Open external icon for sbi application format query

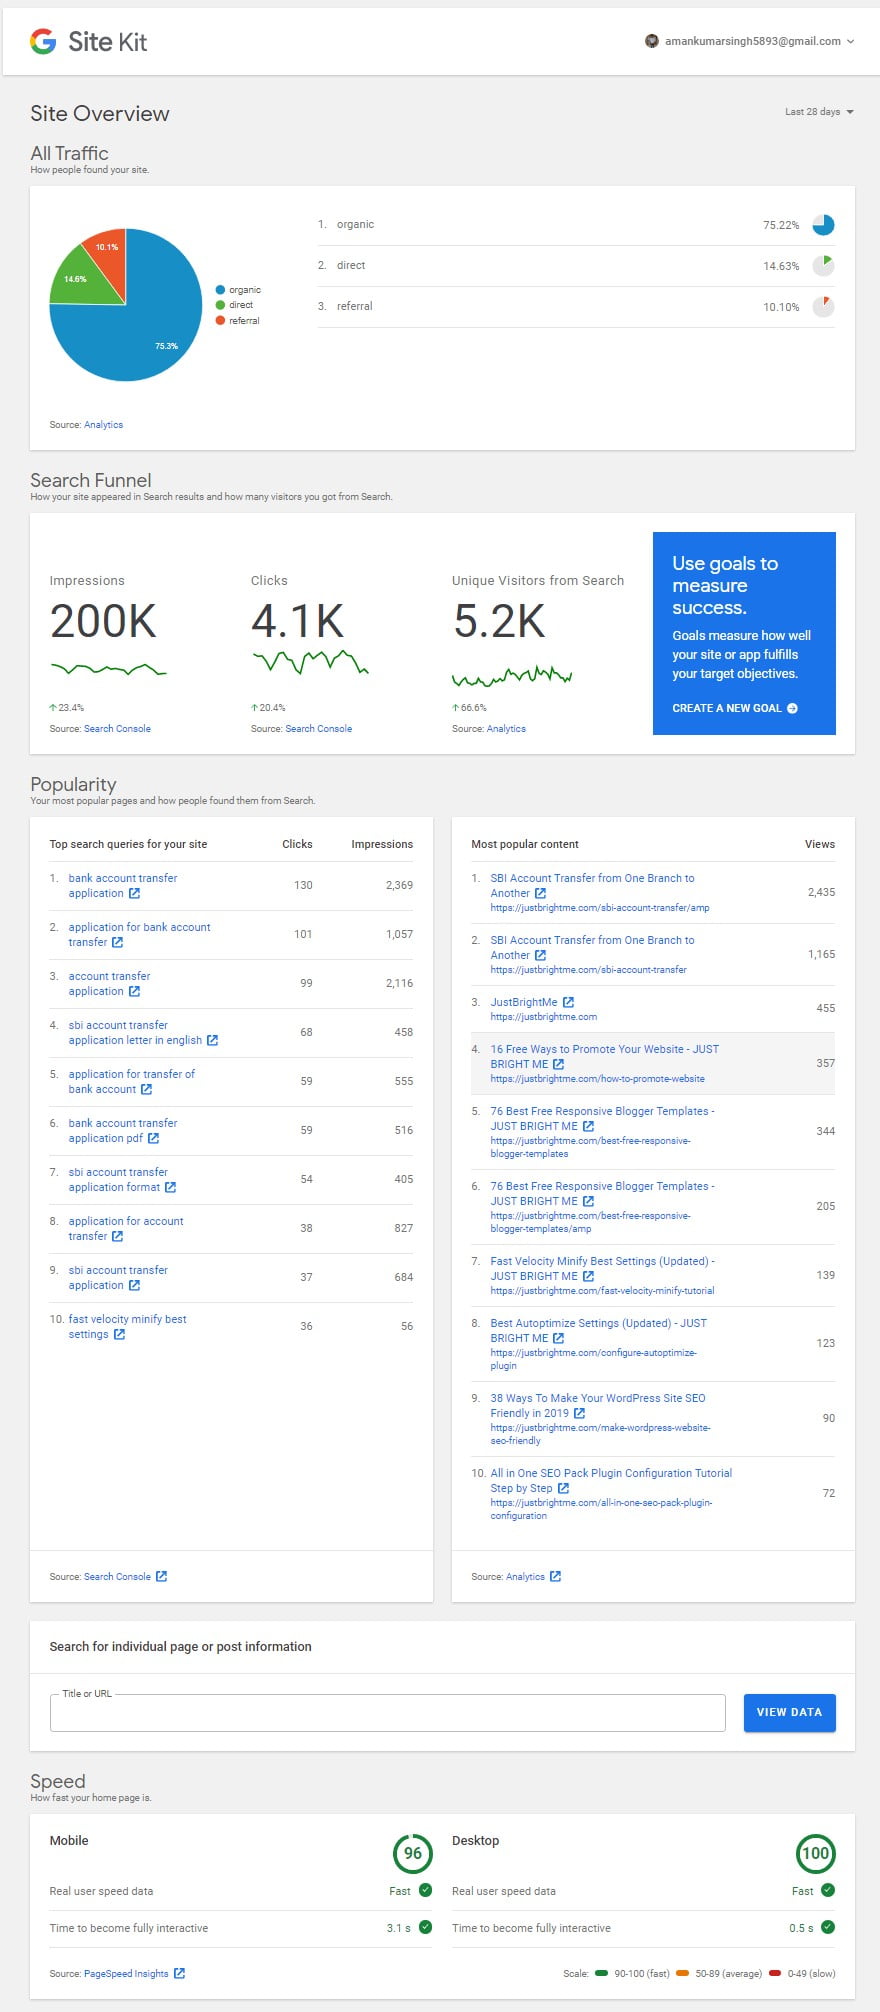click(x=170, y=1188)
